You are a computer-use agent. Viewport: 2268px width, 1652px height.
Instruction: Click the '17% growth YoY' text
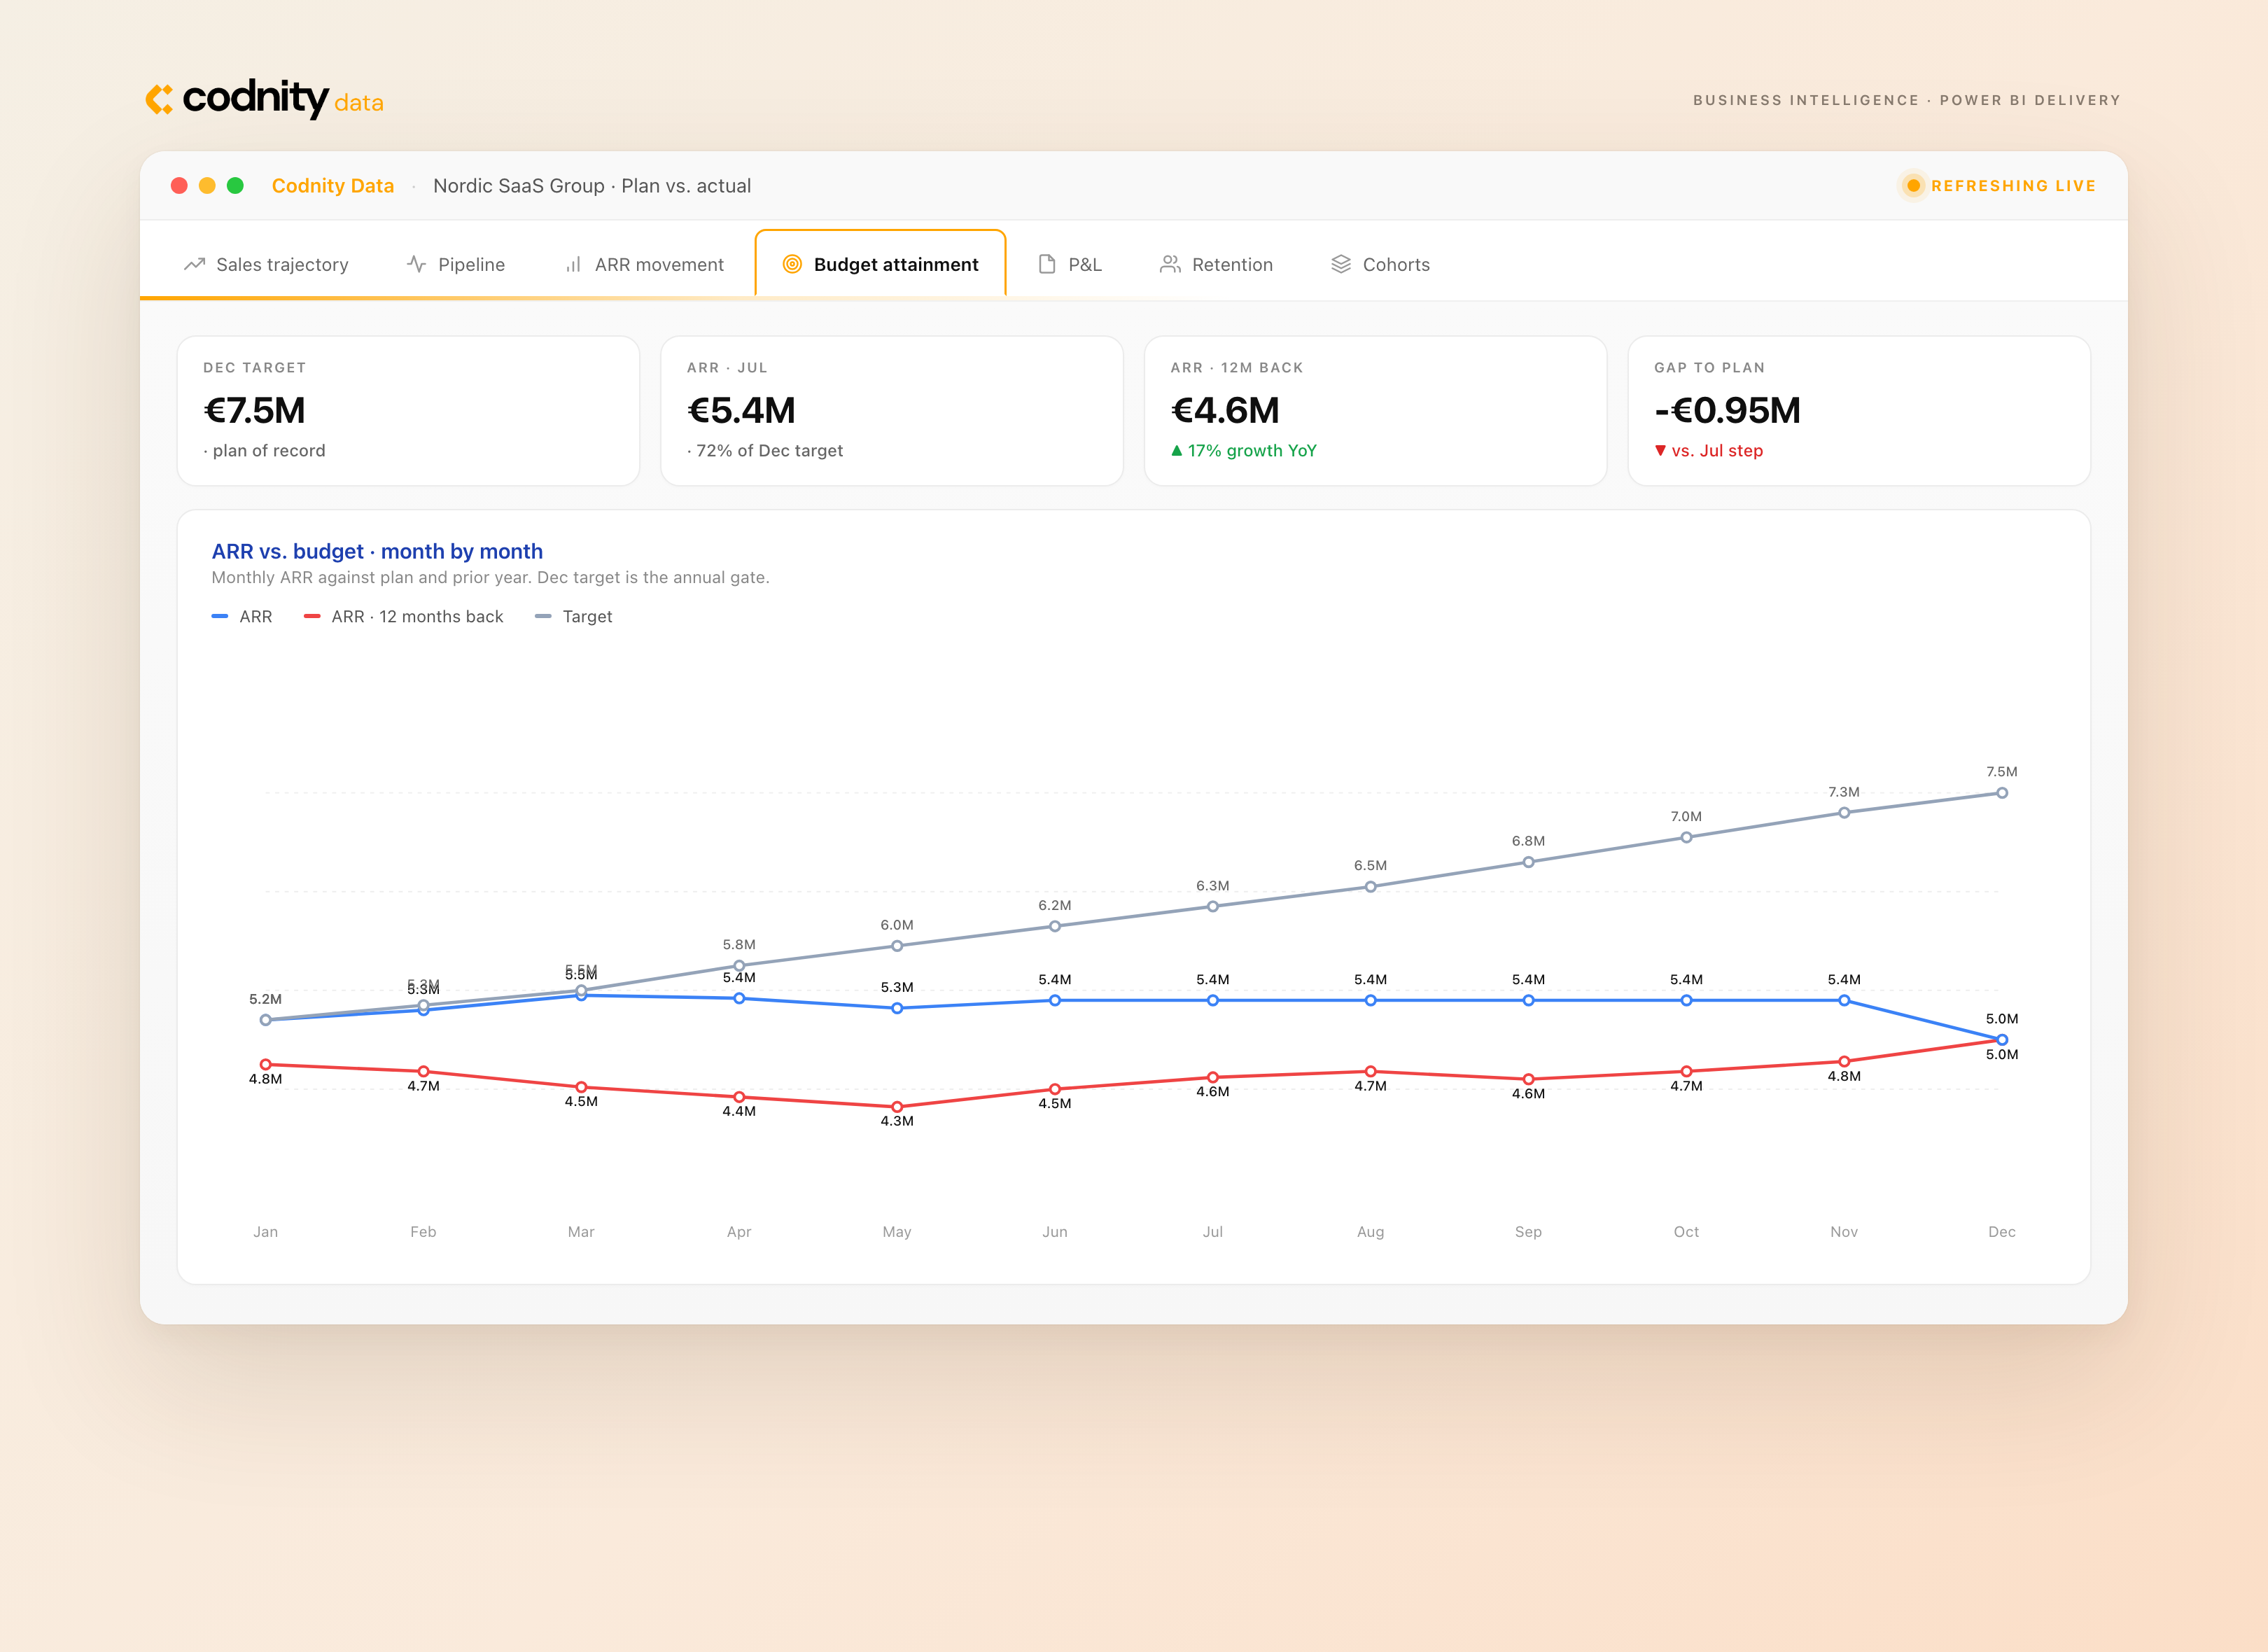[x=1252, y=451]
